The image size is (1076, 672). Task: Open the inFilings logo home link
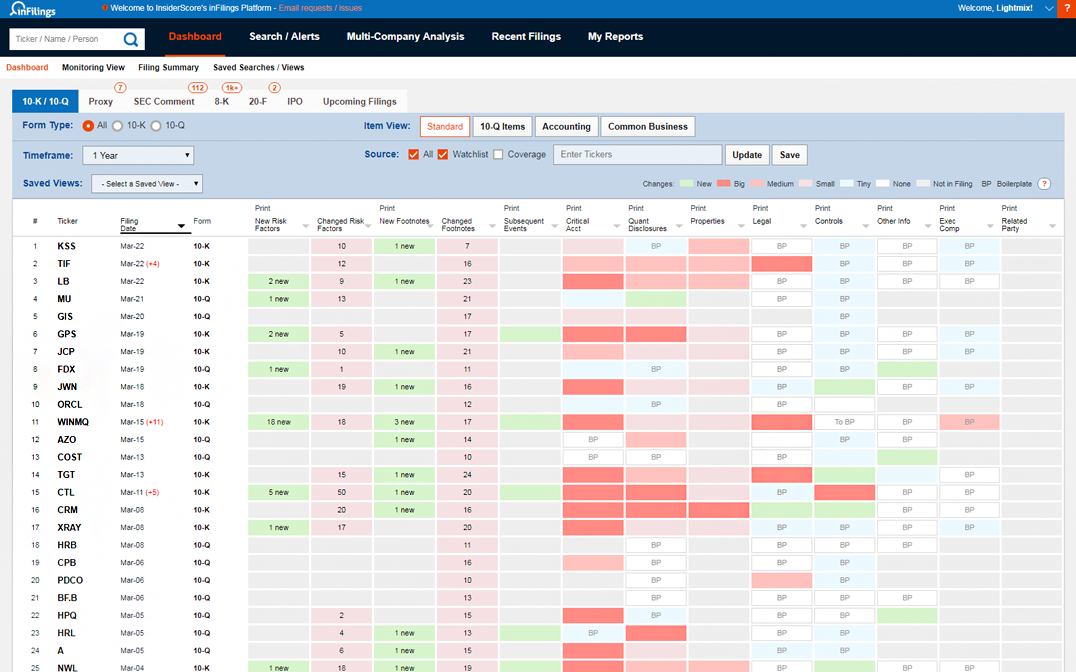pyautogui.click(x=32, y=9)
